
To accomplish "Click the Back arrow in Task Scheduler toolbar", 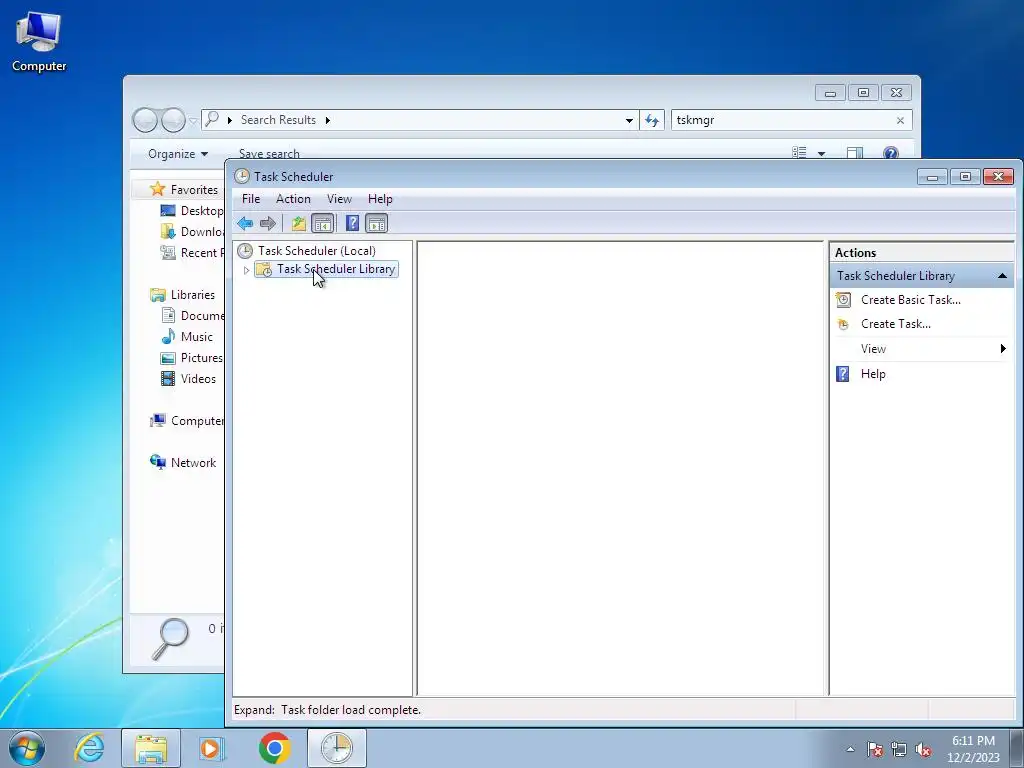I will 245,223.
